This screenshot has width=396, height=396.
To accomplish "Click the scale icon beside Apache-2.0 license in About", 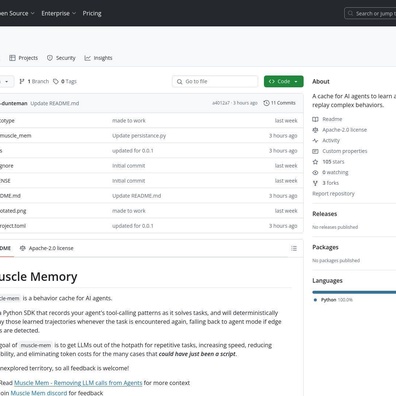I will (x=315, y=130).
